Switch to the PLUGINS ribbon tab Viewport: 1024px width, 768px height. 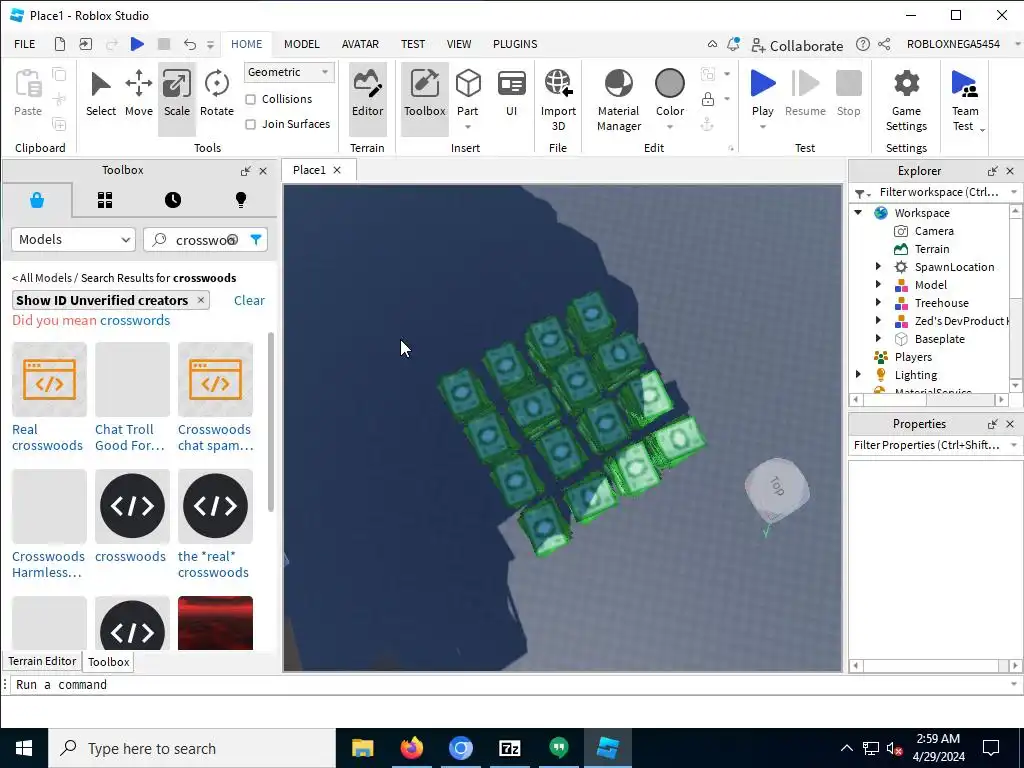coord(515,44)
